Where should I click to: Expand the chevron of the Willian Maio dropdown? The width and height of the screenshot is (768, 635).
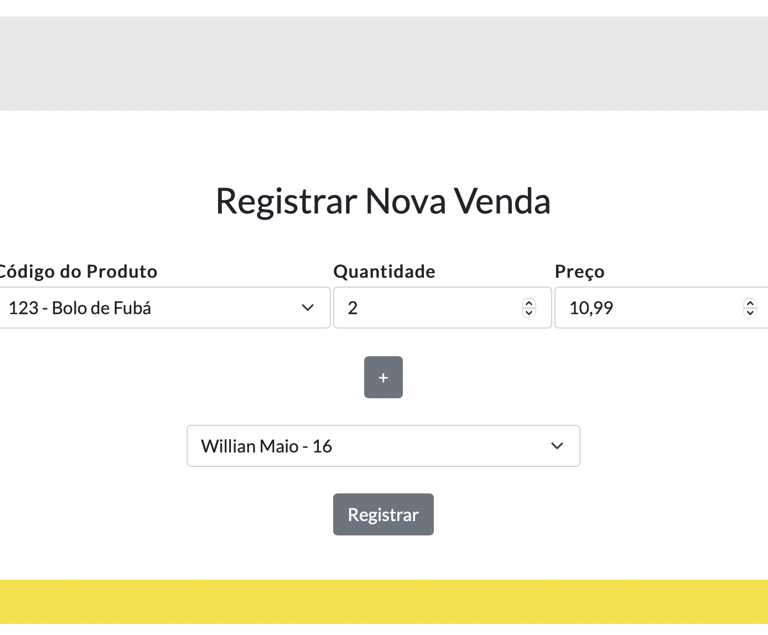point(557,446)
